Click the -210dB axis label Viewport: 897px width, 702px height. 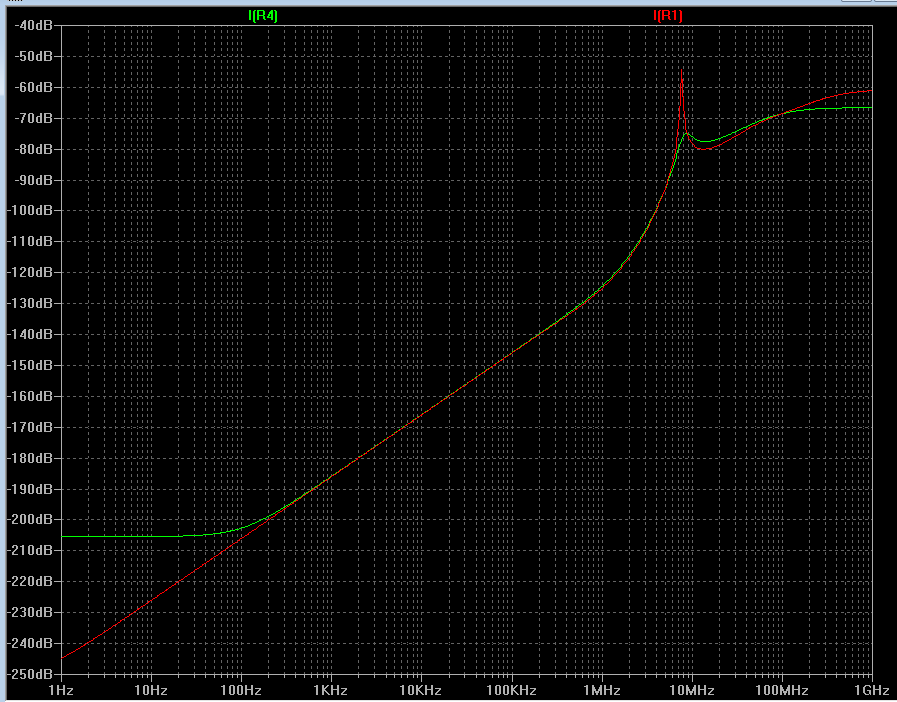point(29,550)
